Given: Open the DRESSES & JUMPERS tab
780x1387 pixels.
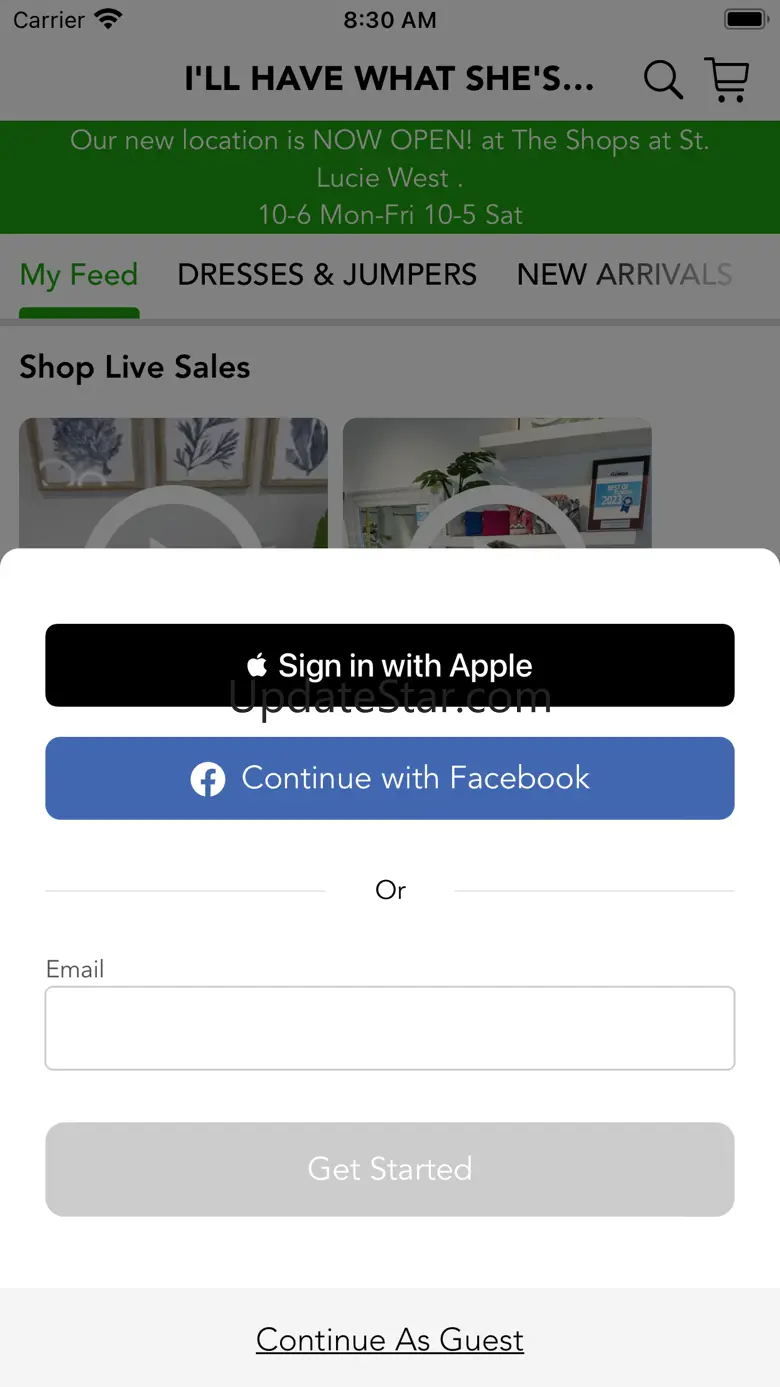Looking at the screenshot, I should 327,275.
